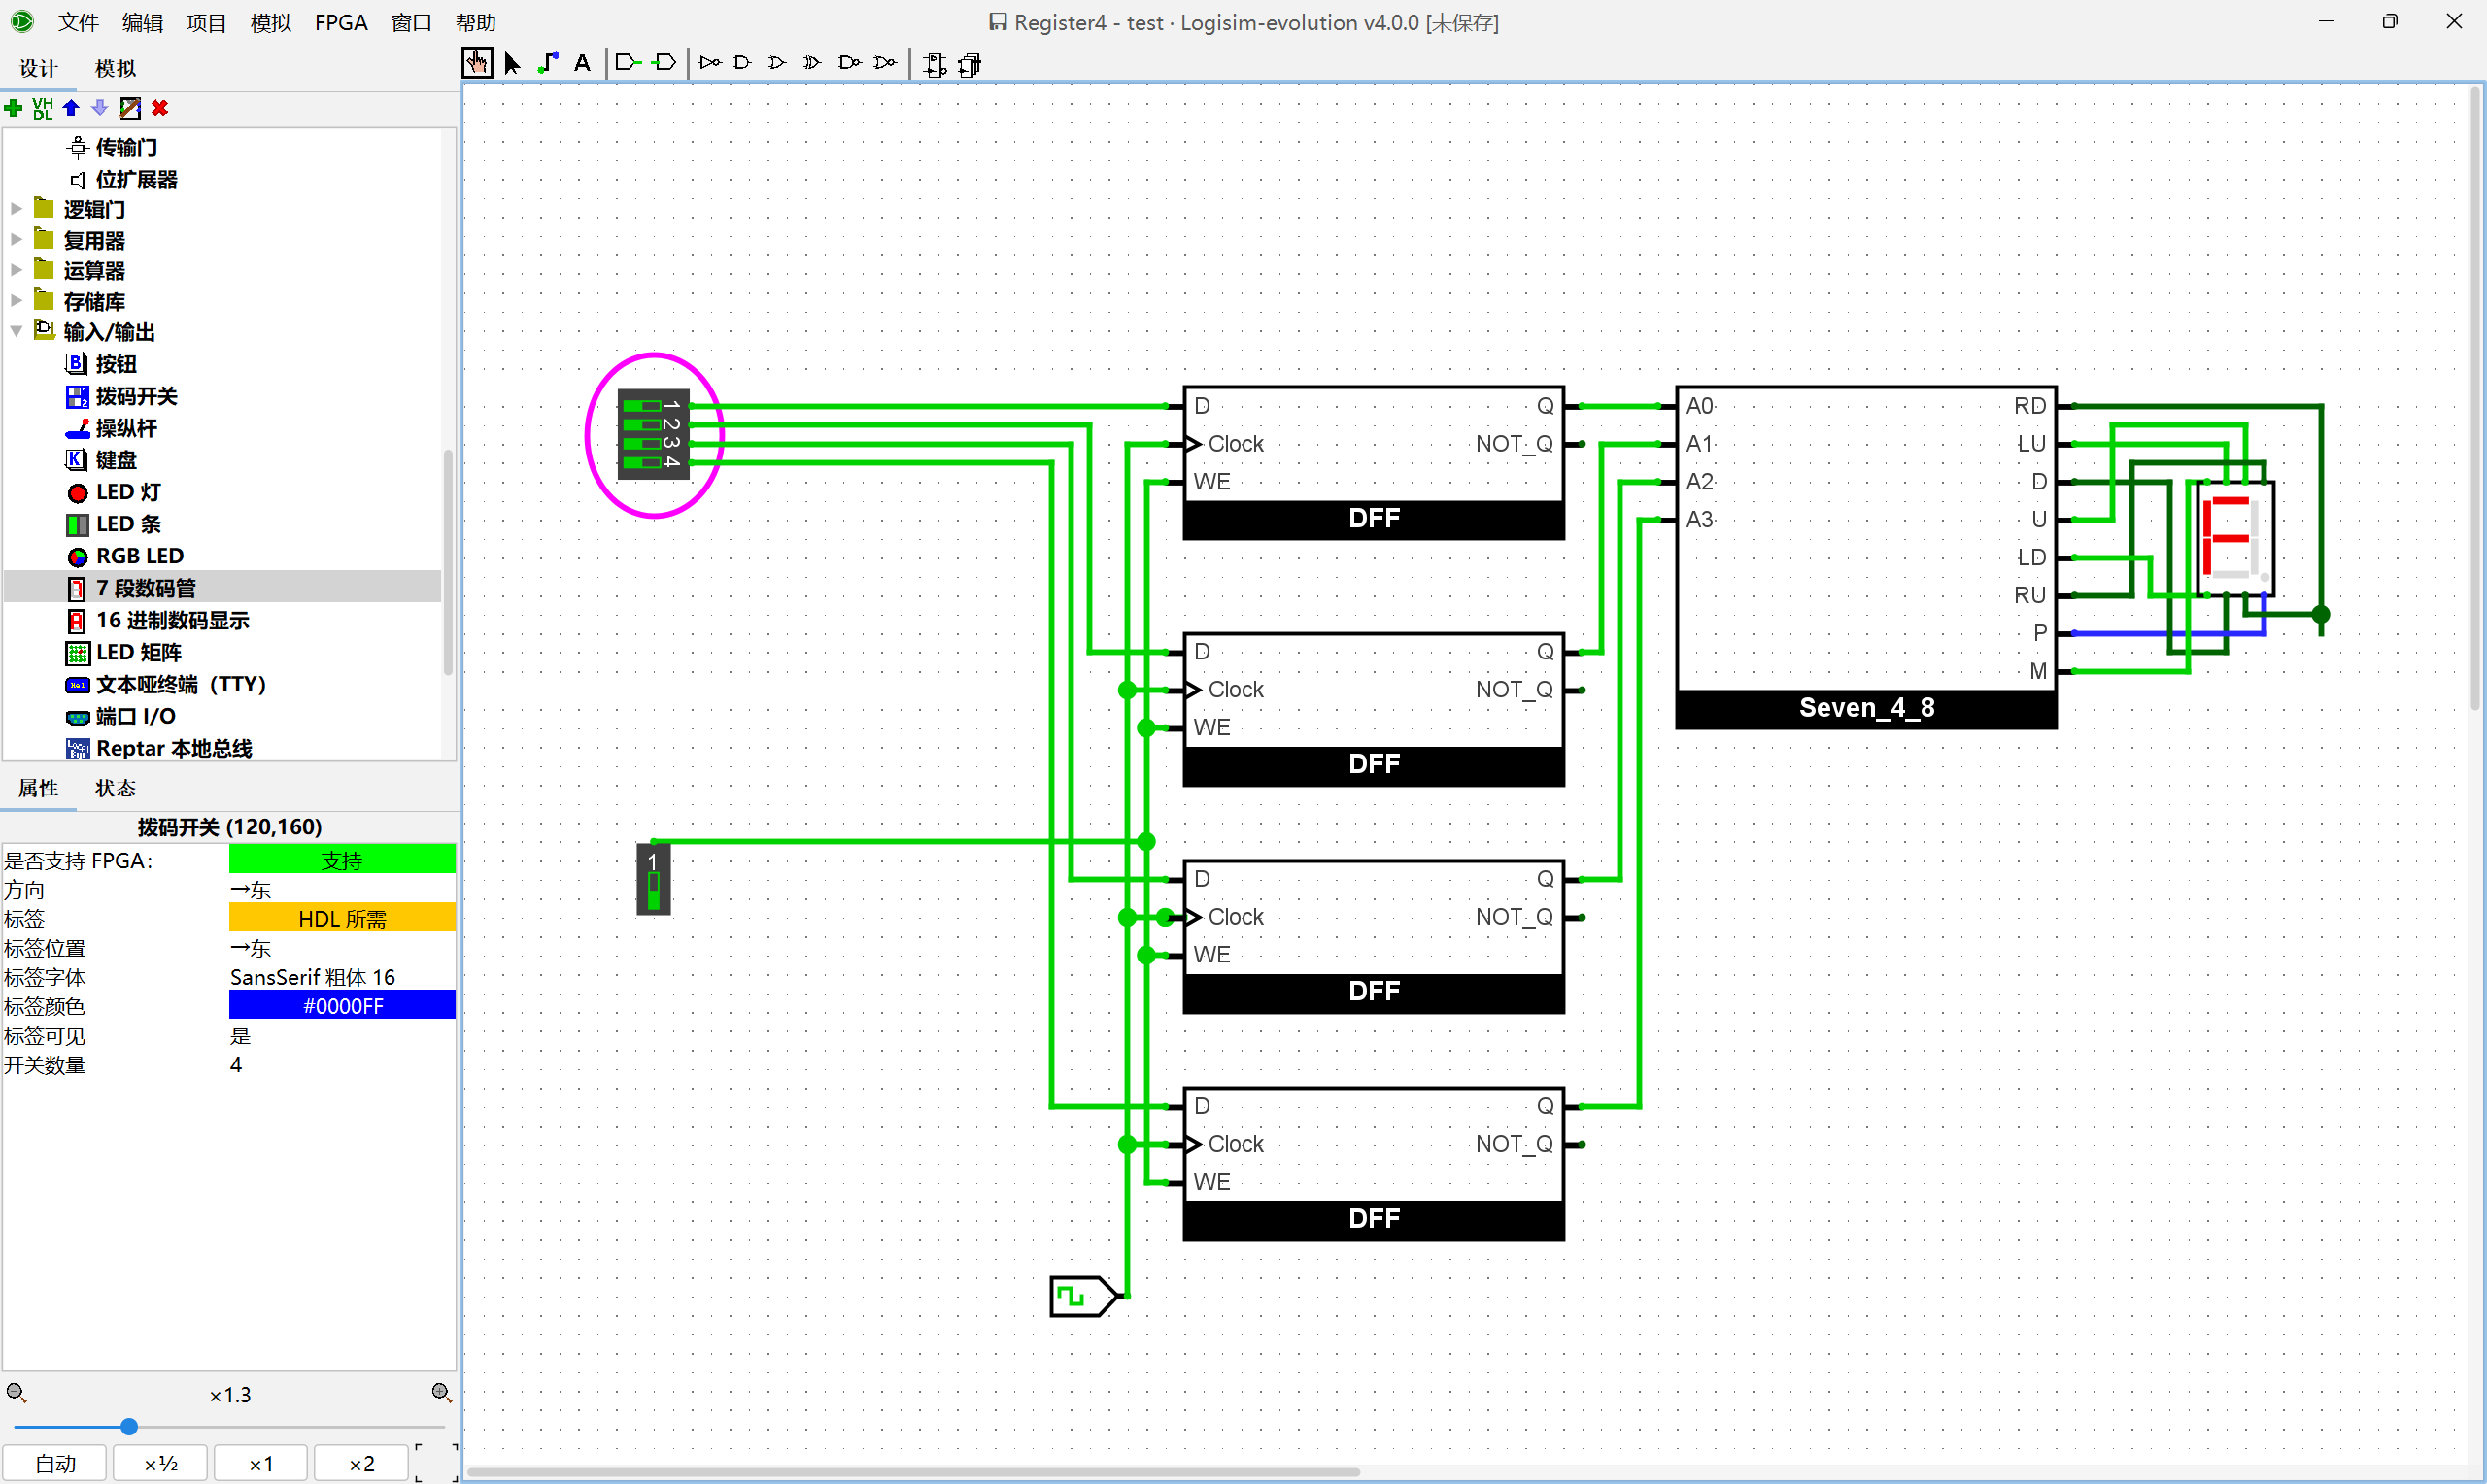The width and height of the screenshot is (2487, 1484).
Task: Toggle the bottom switch of the 4-way DIP switch
Action: [x=641, y=462]
